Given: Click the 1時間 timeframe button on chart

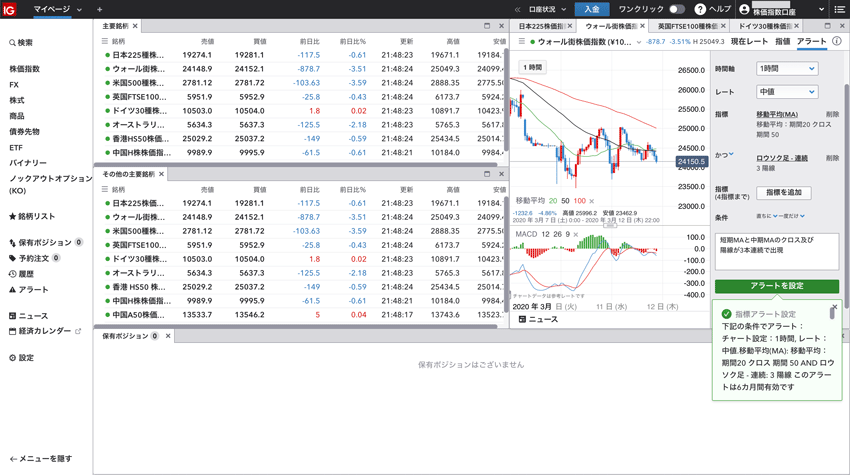Looking at the screenshot, I should (532, 67).
